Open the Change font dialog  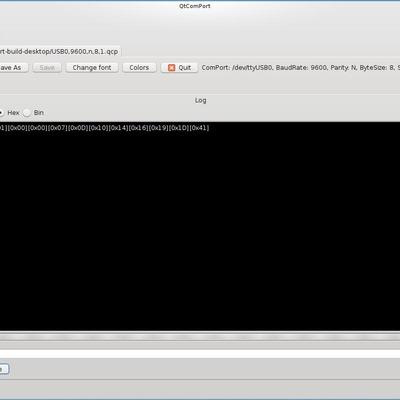pos(92,68)
